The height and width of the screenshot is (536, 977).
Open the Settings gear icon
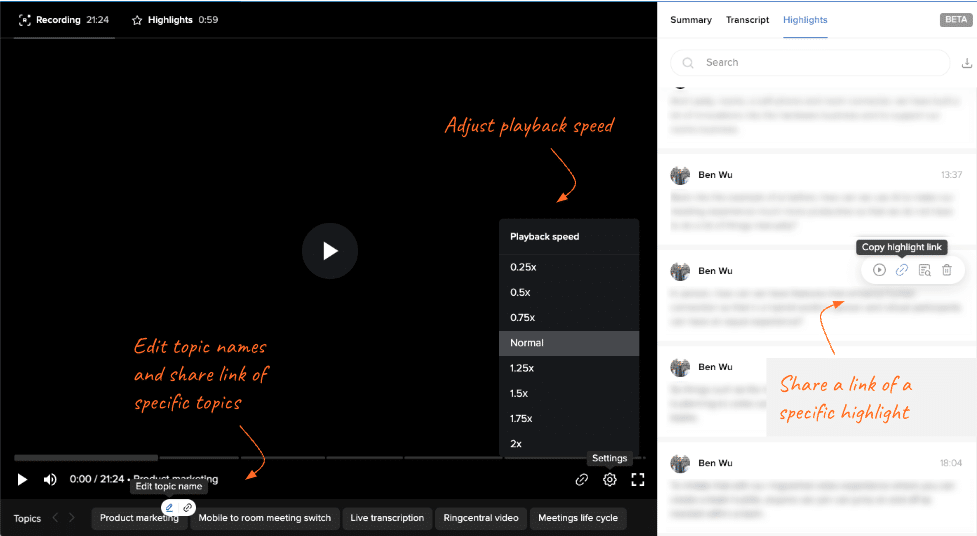pyautogui.click(x=609, y=480)
